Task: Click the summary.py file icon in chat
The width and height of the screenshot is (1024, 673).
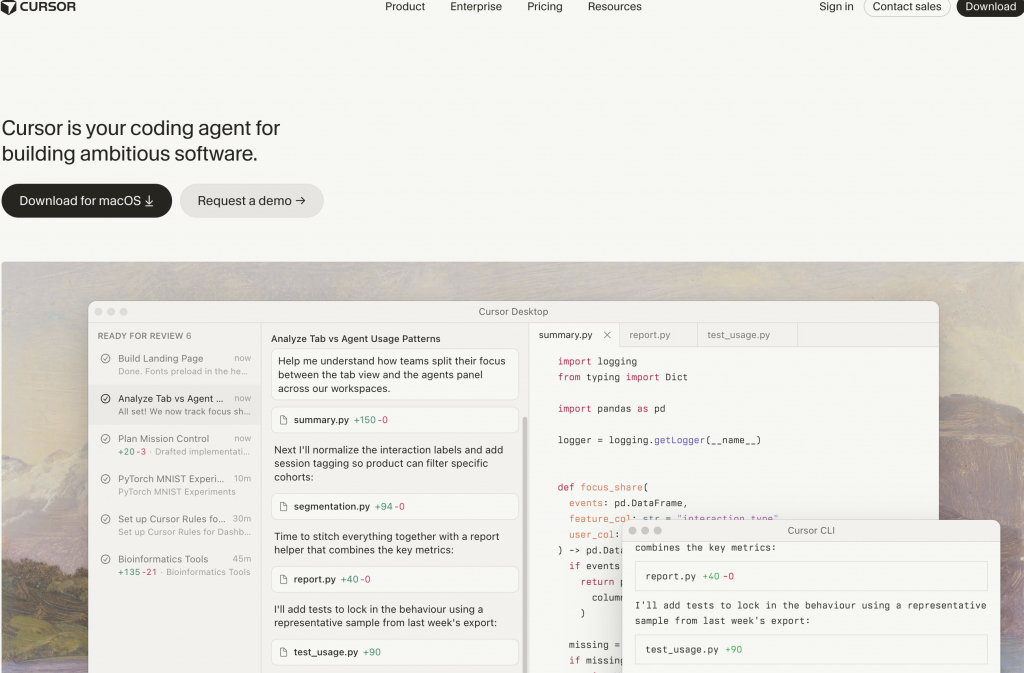Action: click(x=283, y=420)
